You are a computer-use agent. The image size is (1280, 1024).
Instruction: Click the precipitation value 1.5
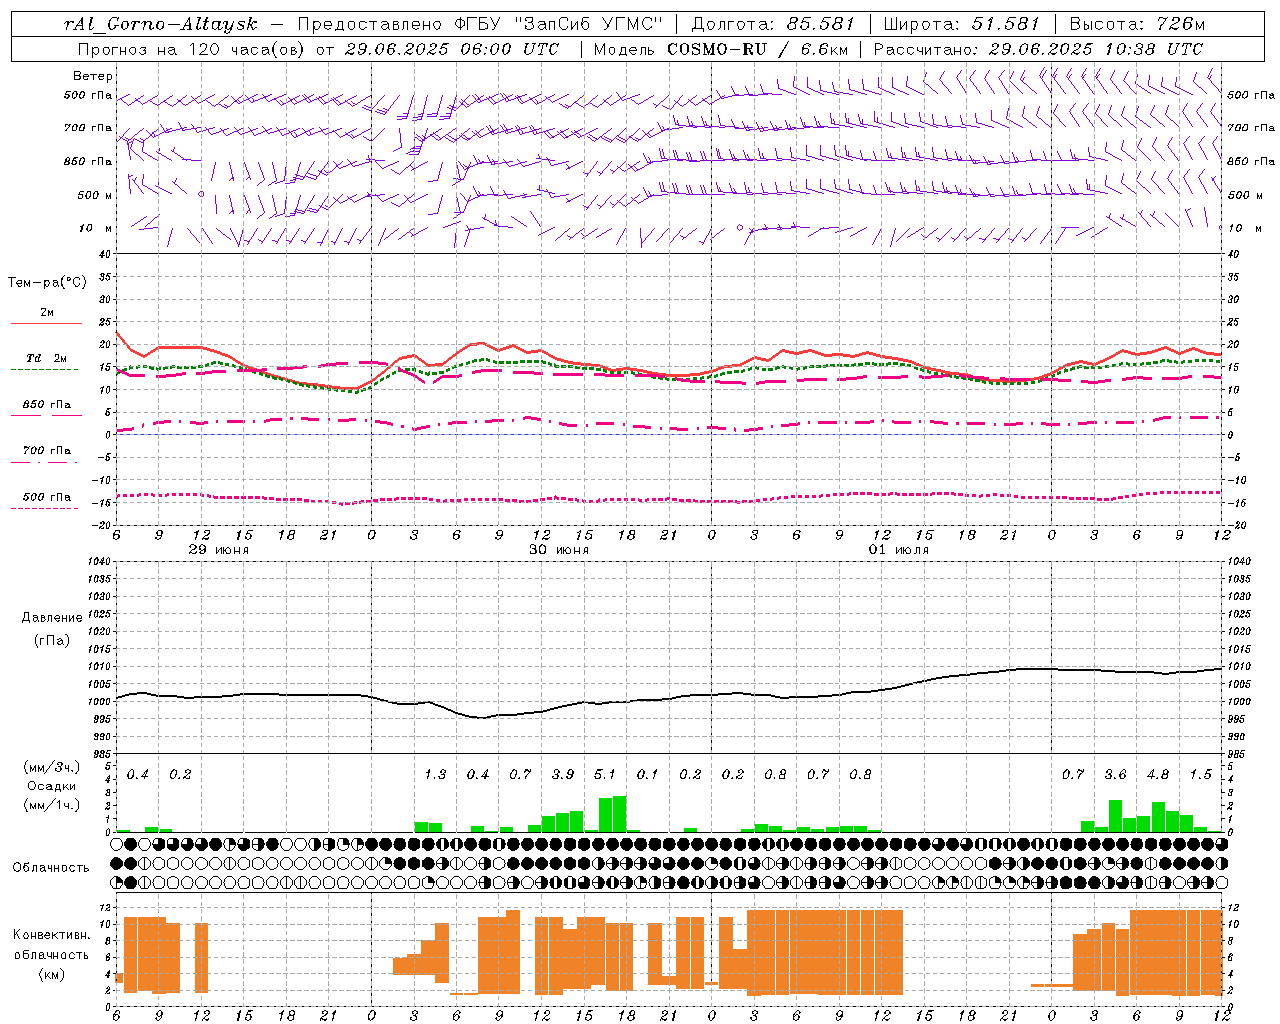tap(1200, 775)
